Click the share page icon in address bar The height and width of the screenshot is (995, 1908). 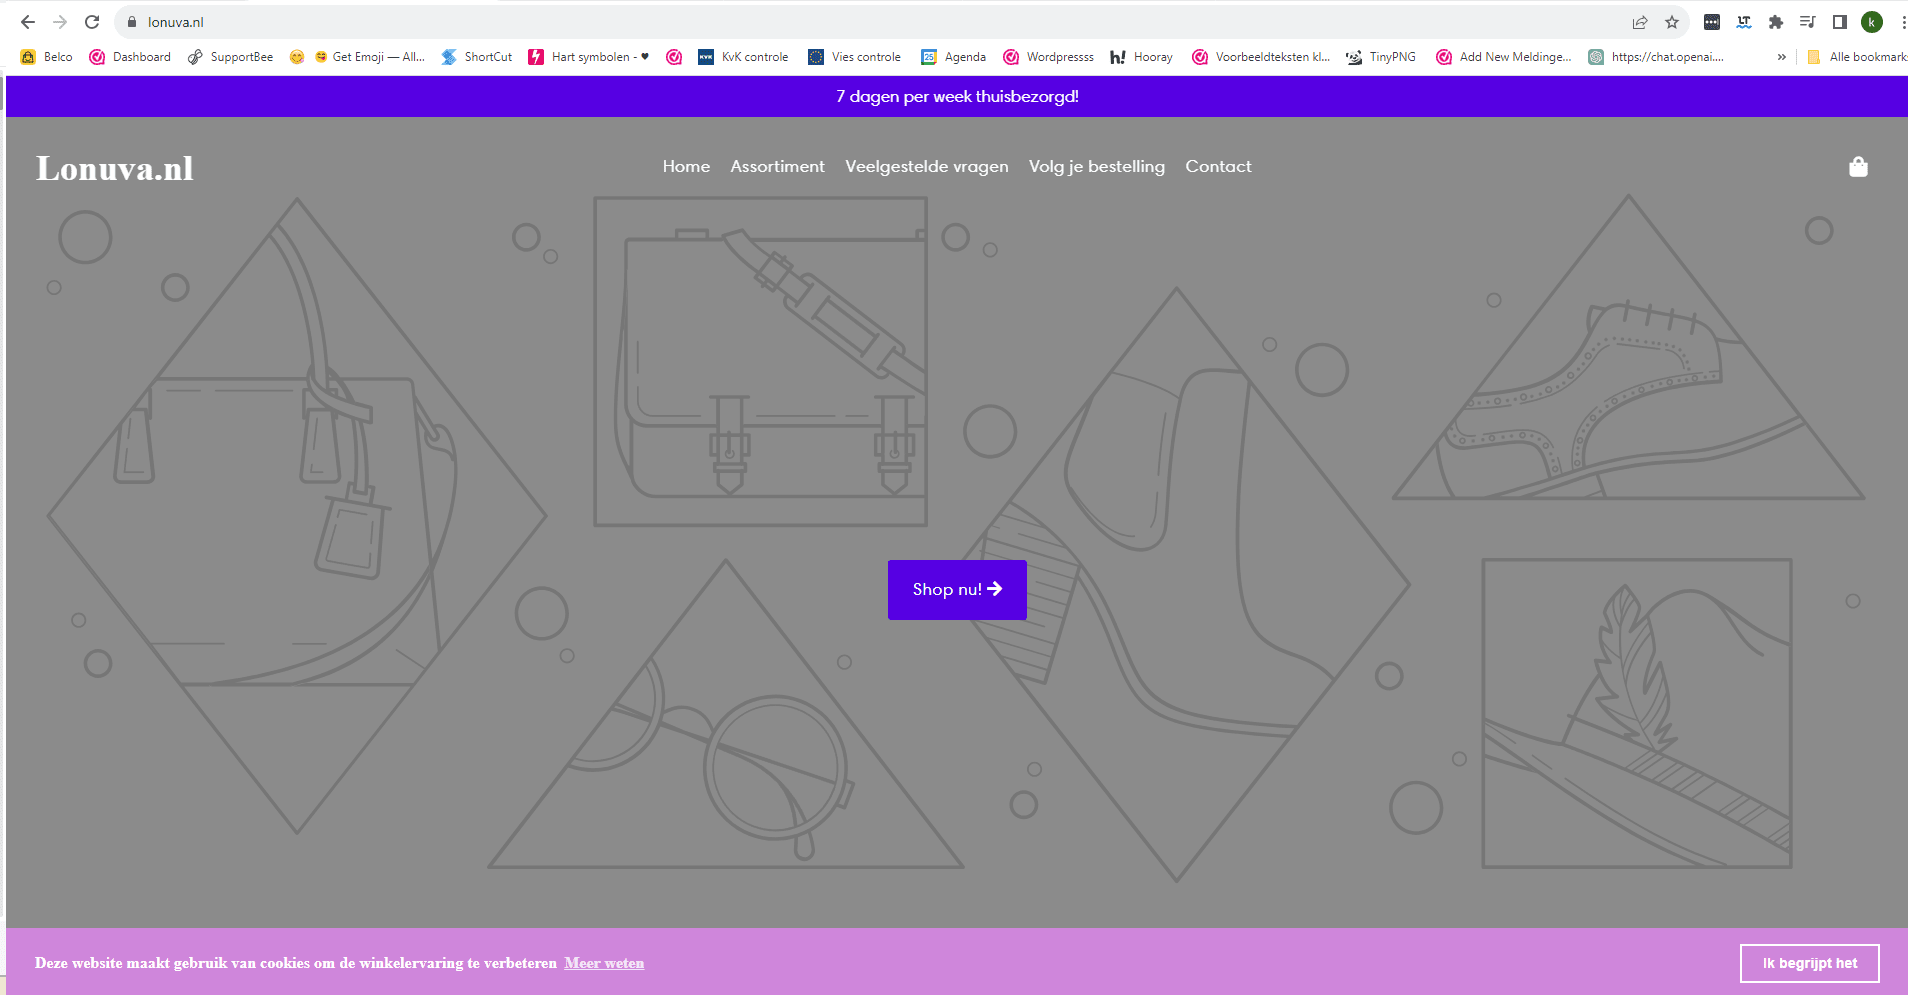point(1640,22)
